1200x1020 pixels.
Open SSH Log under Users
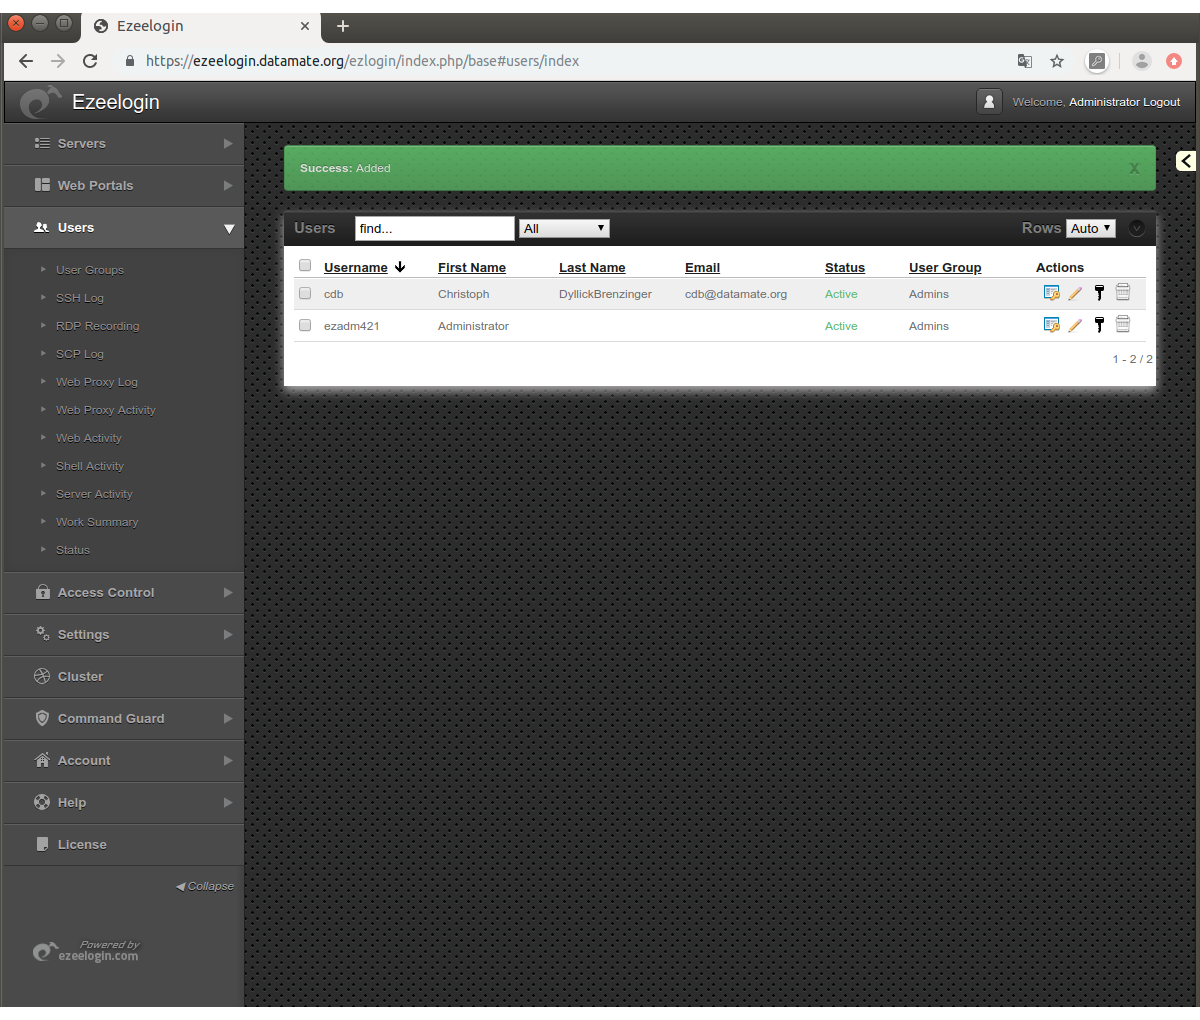coord(80,298)
